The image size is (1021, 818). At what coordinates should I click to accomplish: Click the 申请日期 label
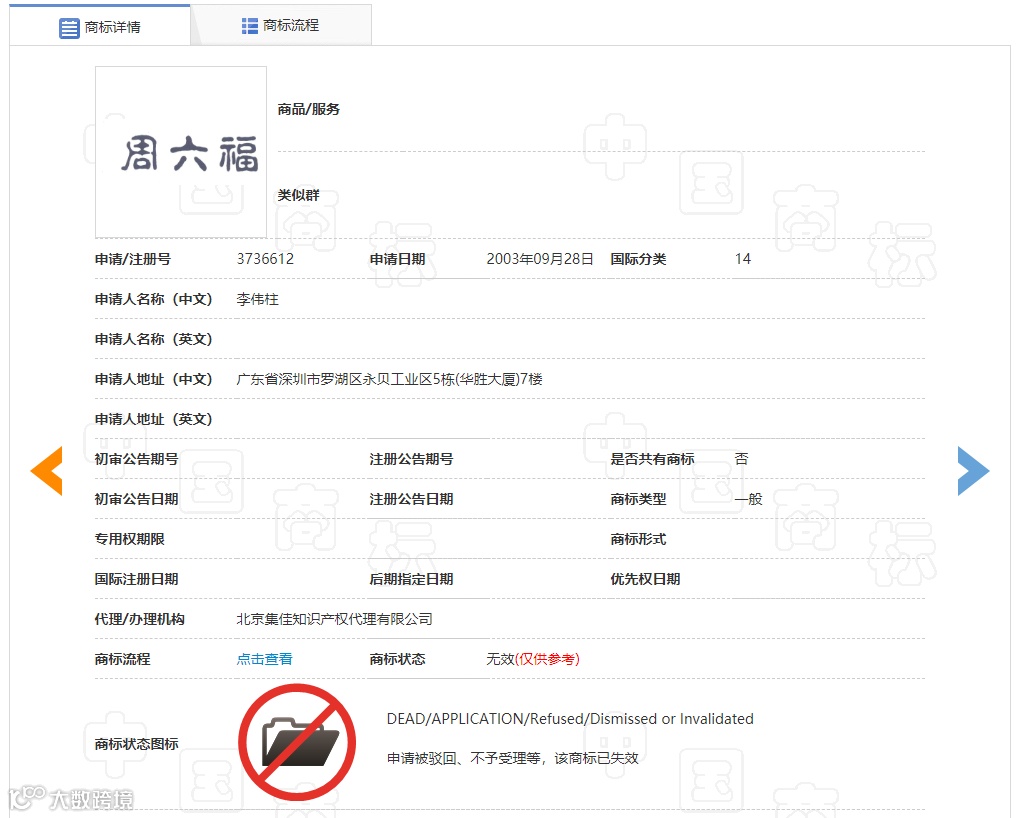click(397, 259)
